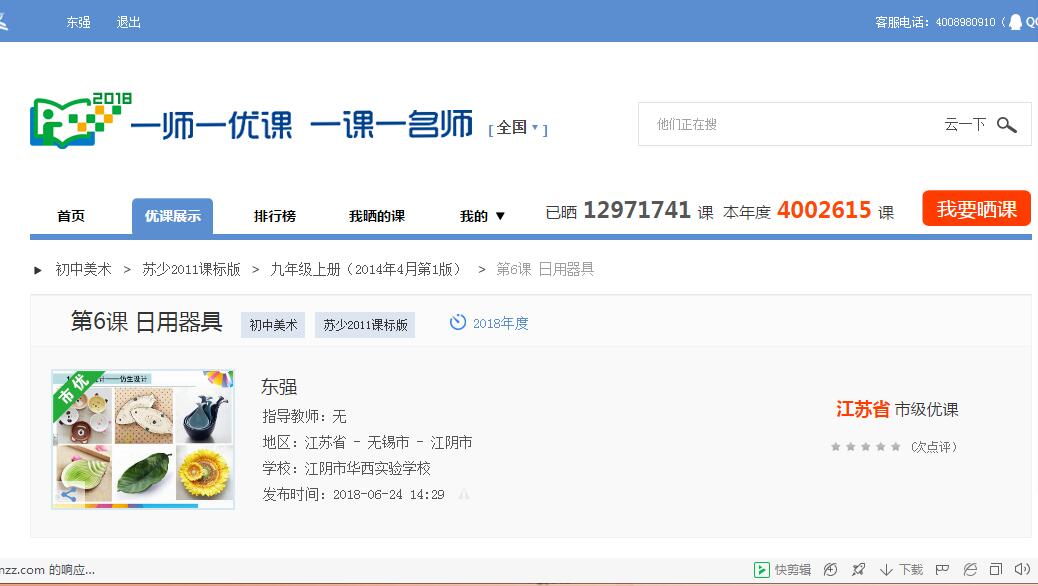The height and width of the screenshot is (586, 1038).
Task: Open the 快剪辑 video clip tool
Action: tap(782, 570)
